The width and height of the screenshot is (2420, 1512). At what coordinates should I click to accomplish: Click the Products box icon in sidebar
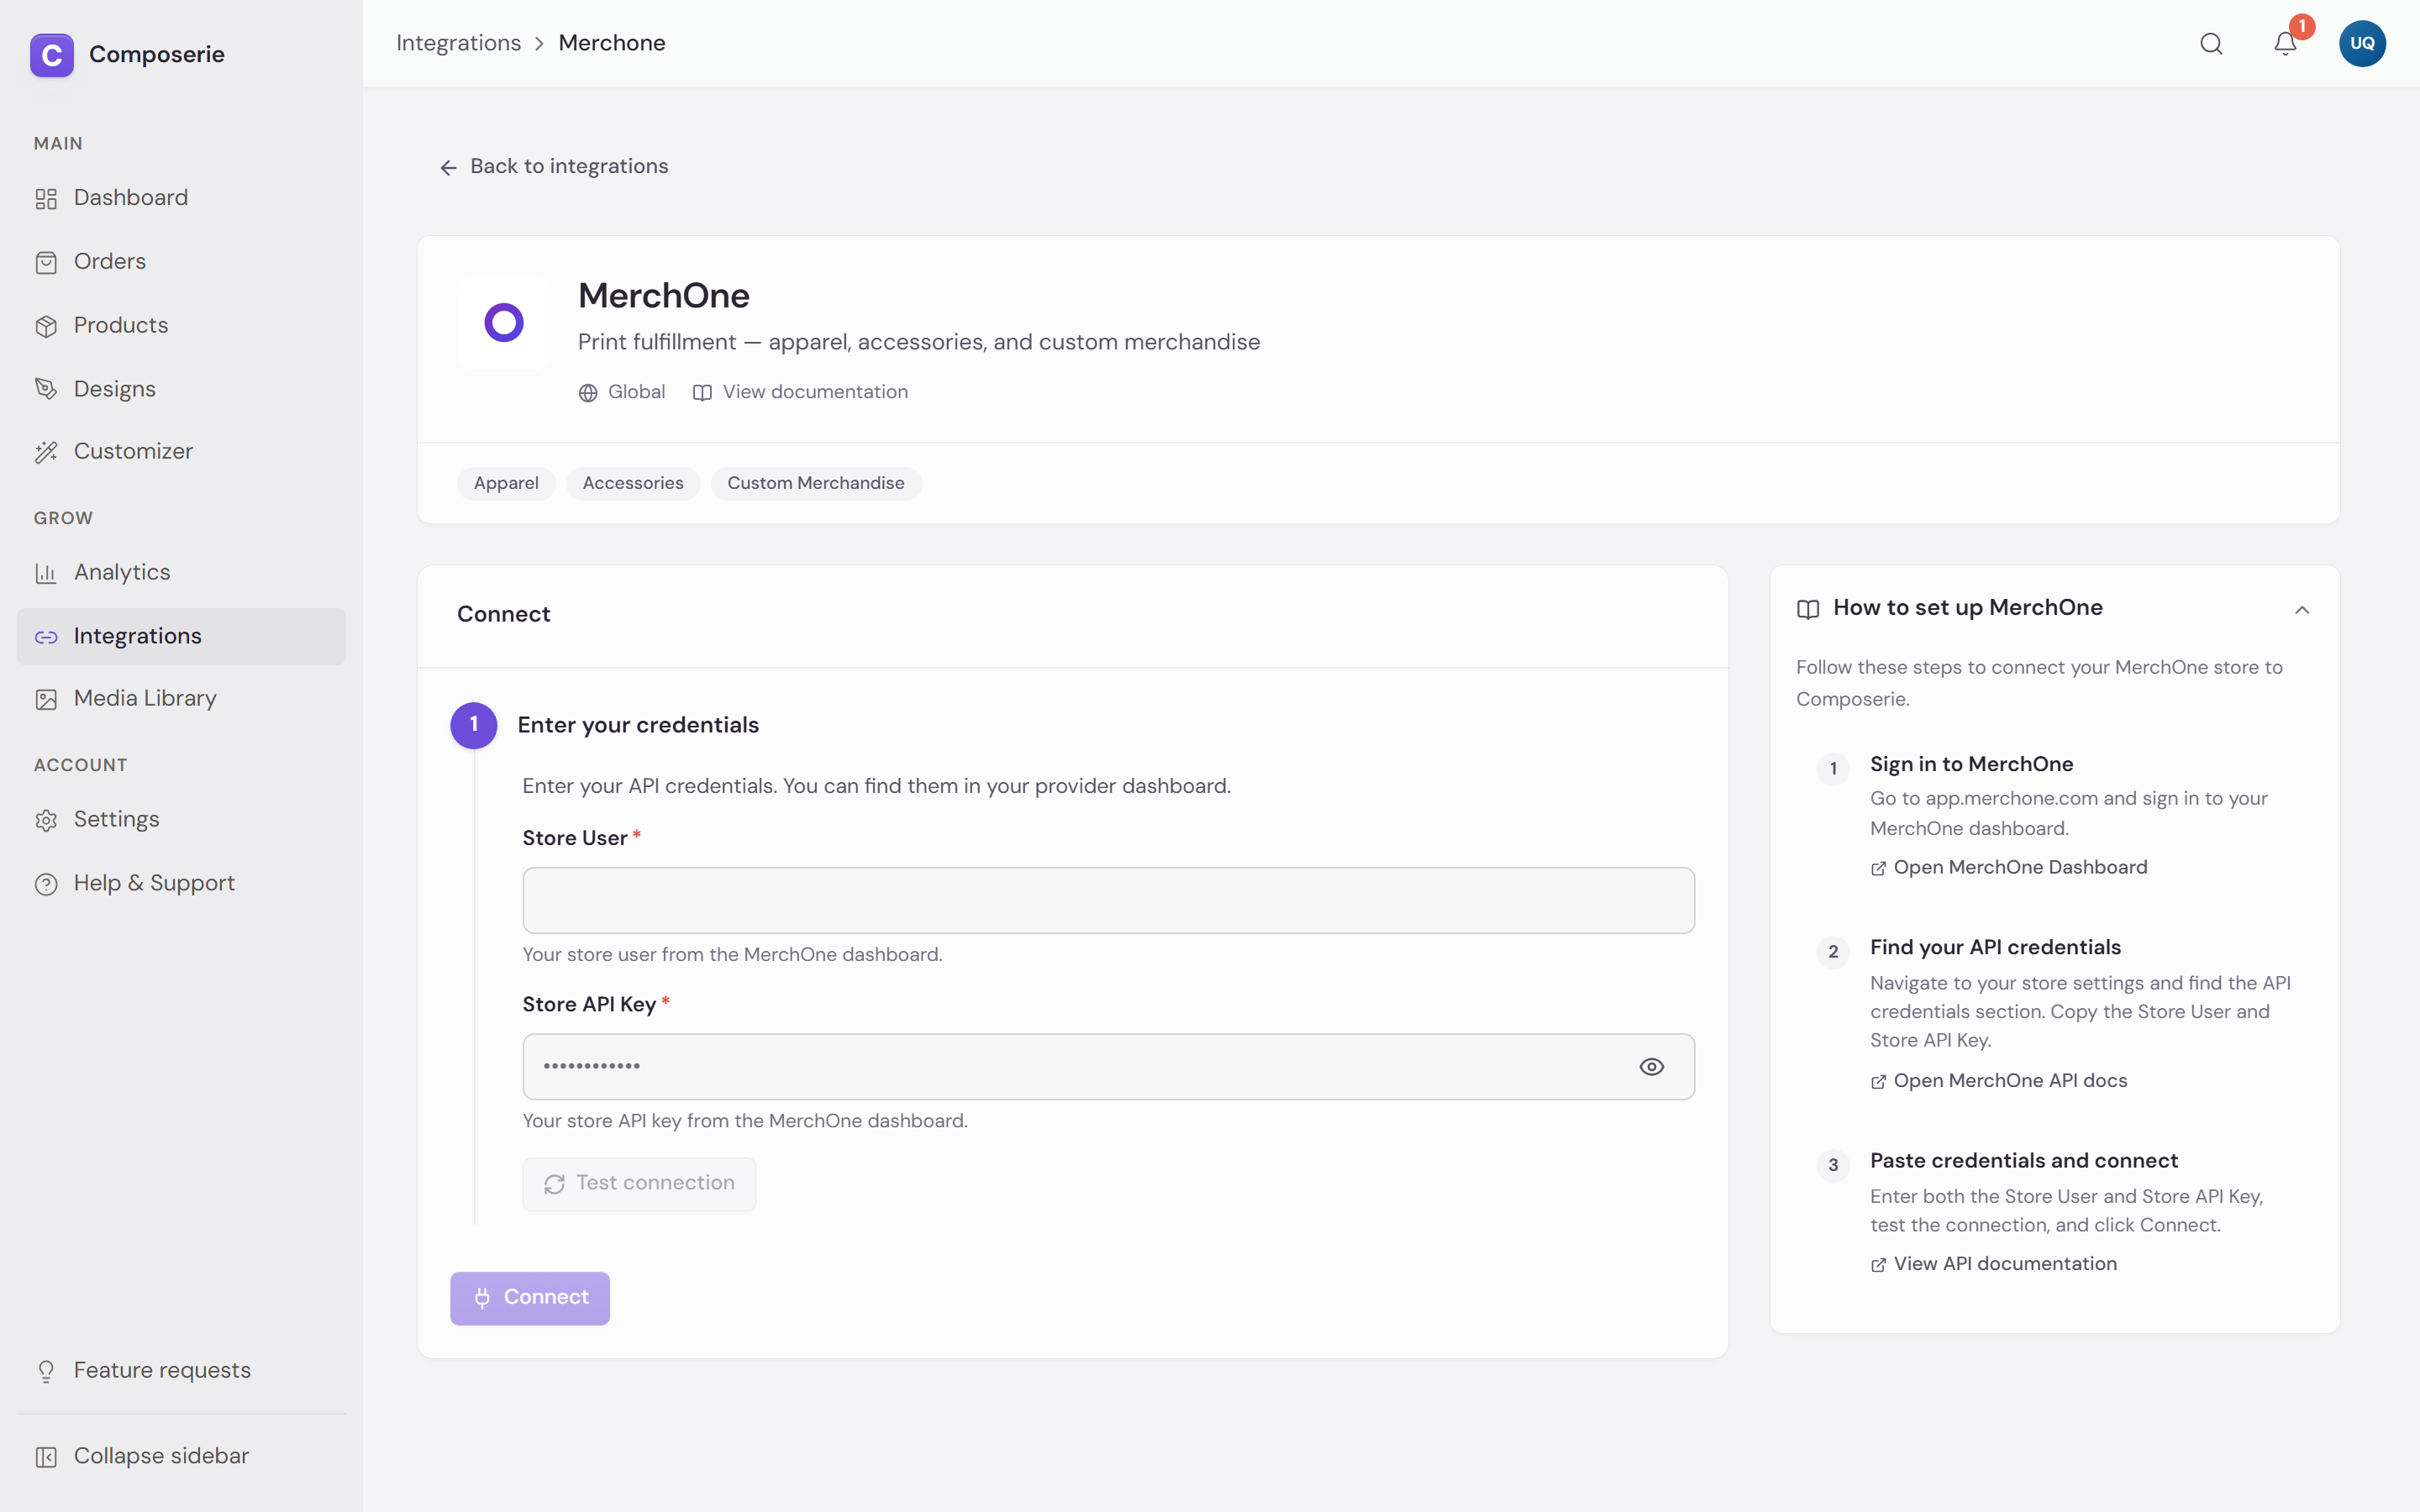[46, 326]
